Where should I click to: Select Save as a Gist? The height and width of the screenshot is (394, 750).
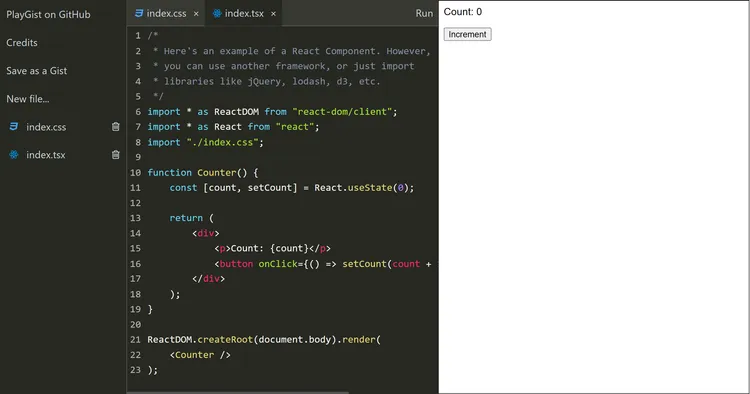(37, 71)
